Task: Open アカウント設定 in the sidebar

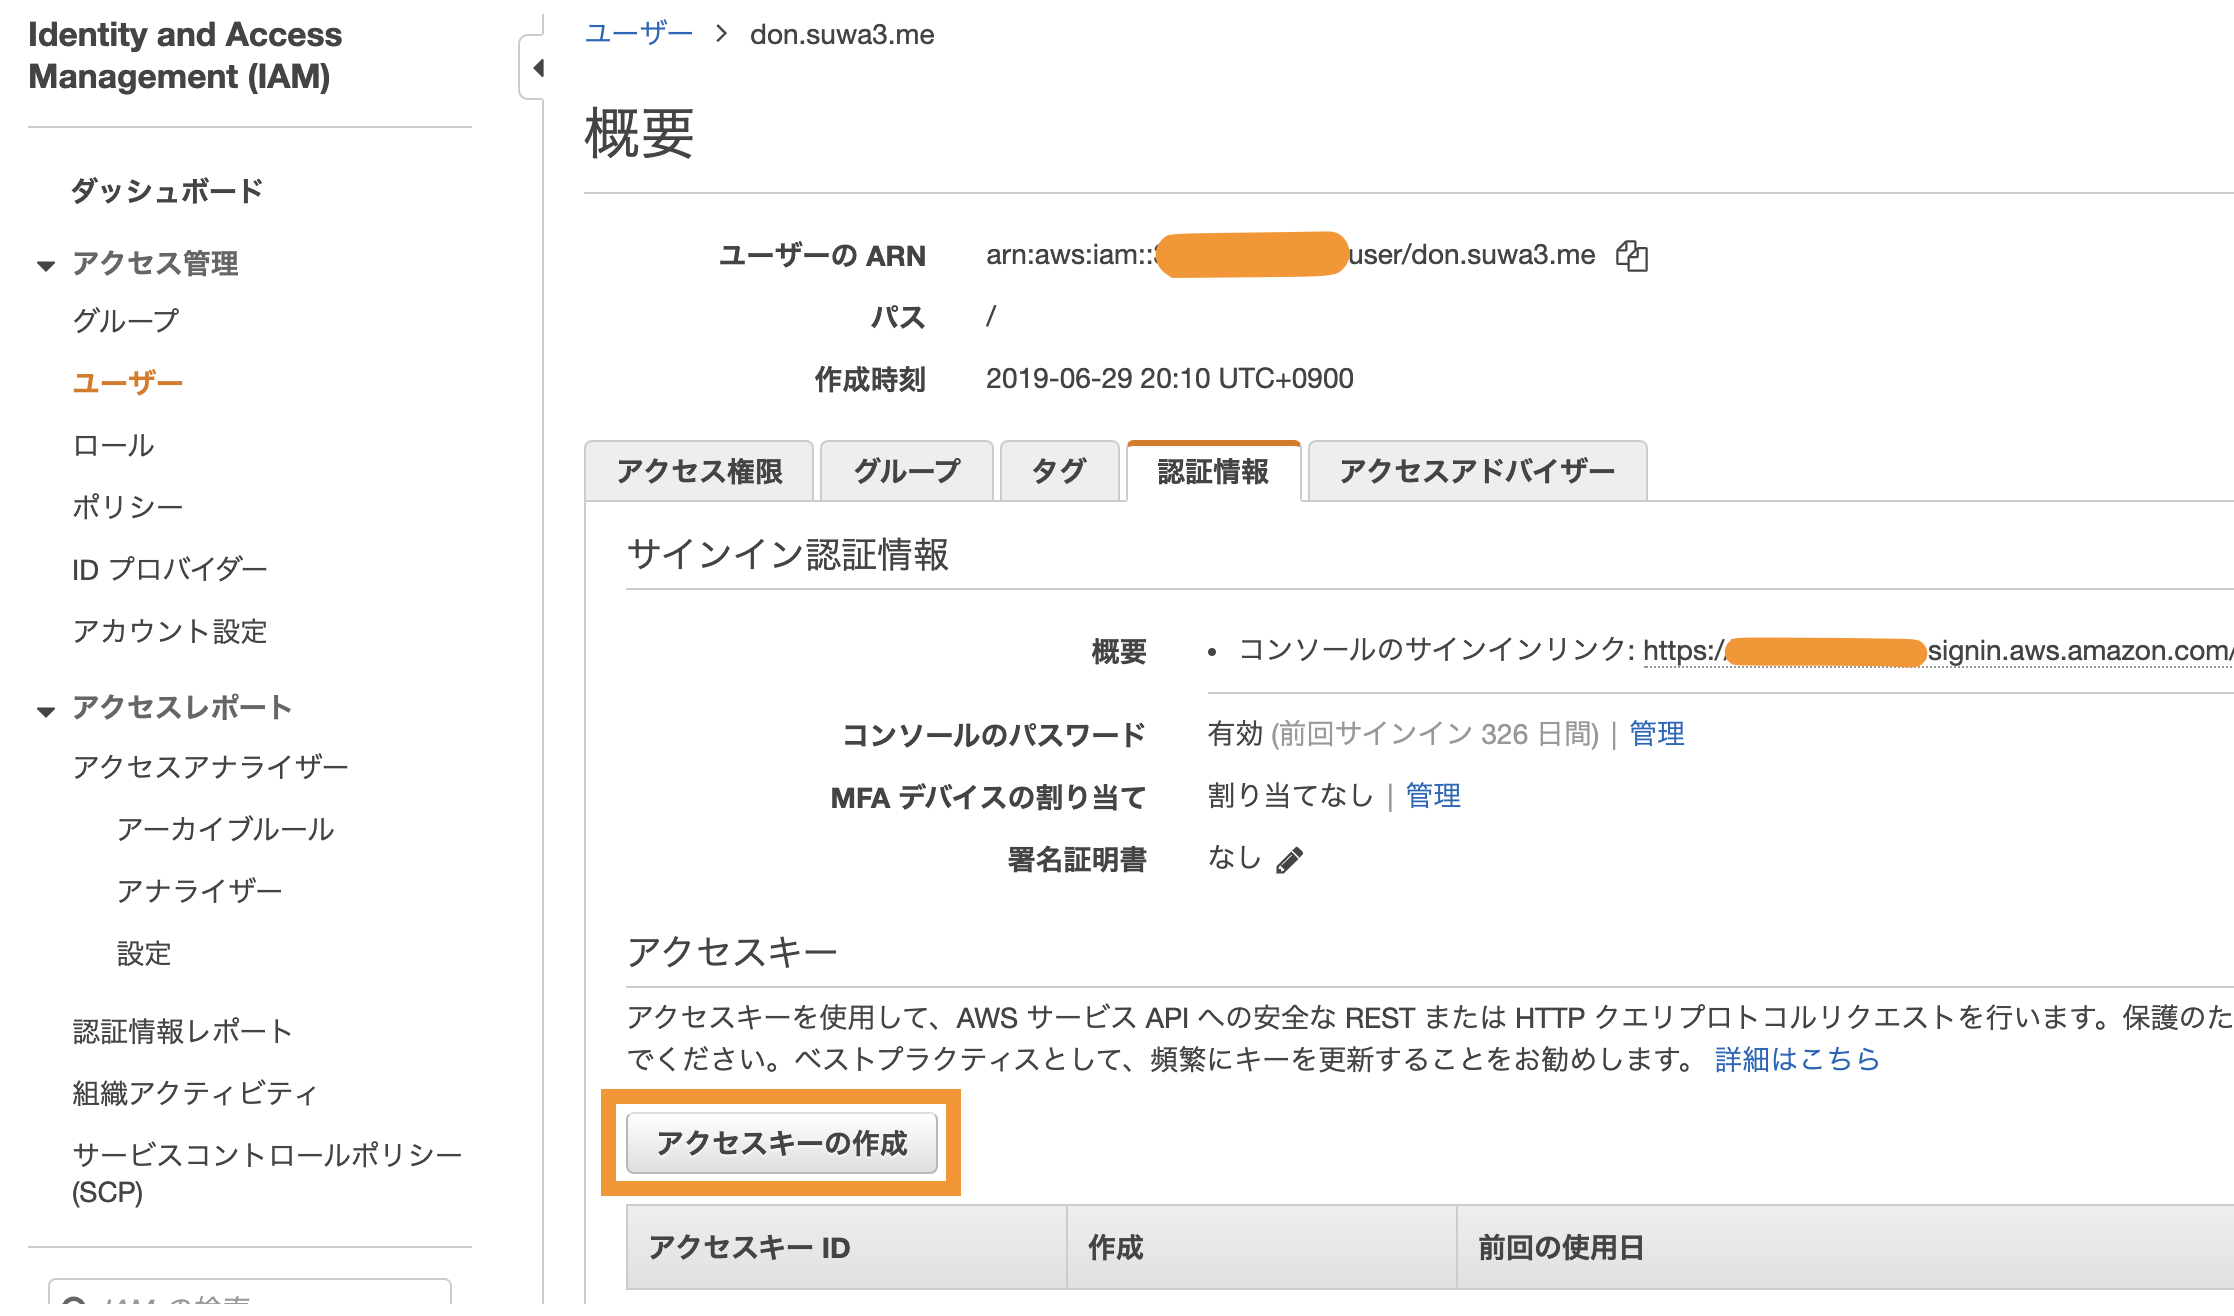Action: [x=170, y=631]
